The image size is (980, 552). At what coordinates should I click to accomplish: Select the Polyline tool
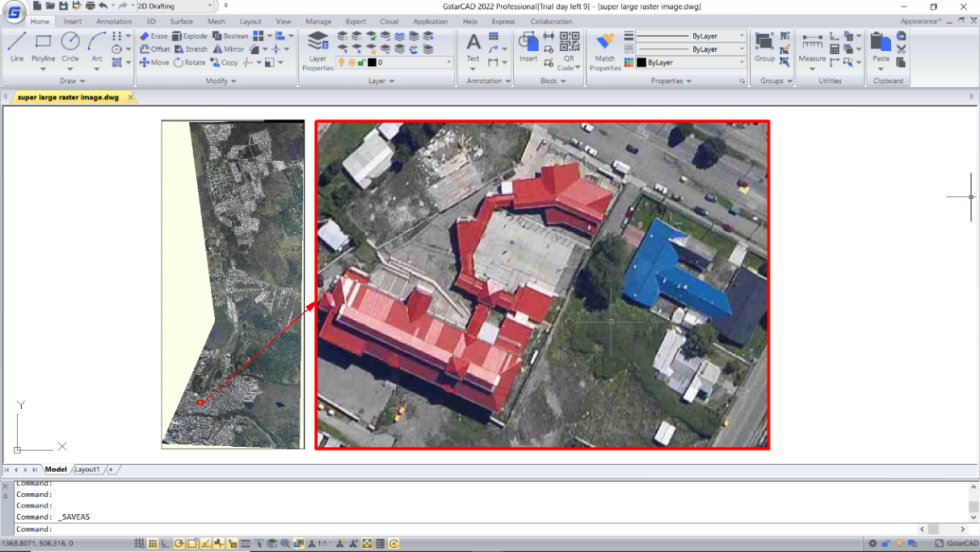pyautogui.click(x=43, y=48)
